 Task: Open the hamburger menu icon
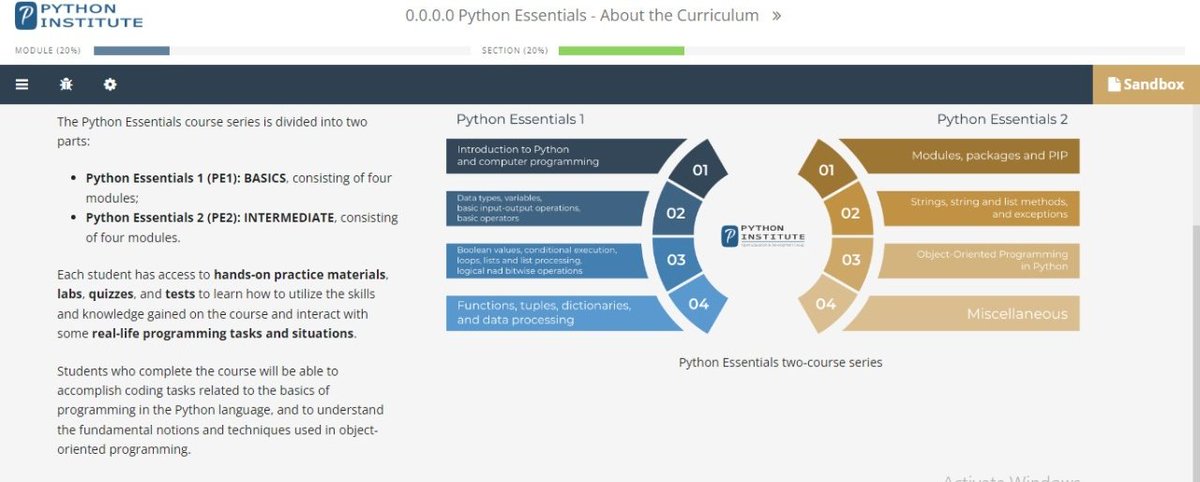click(22, 85)
